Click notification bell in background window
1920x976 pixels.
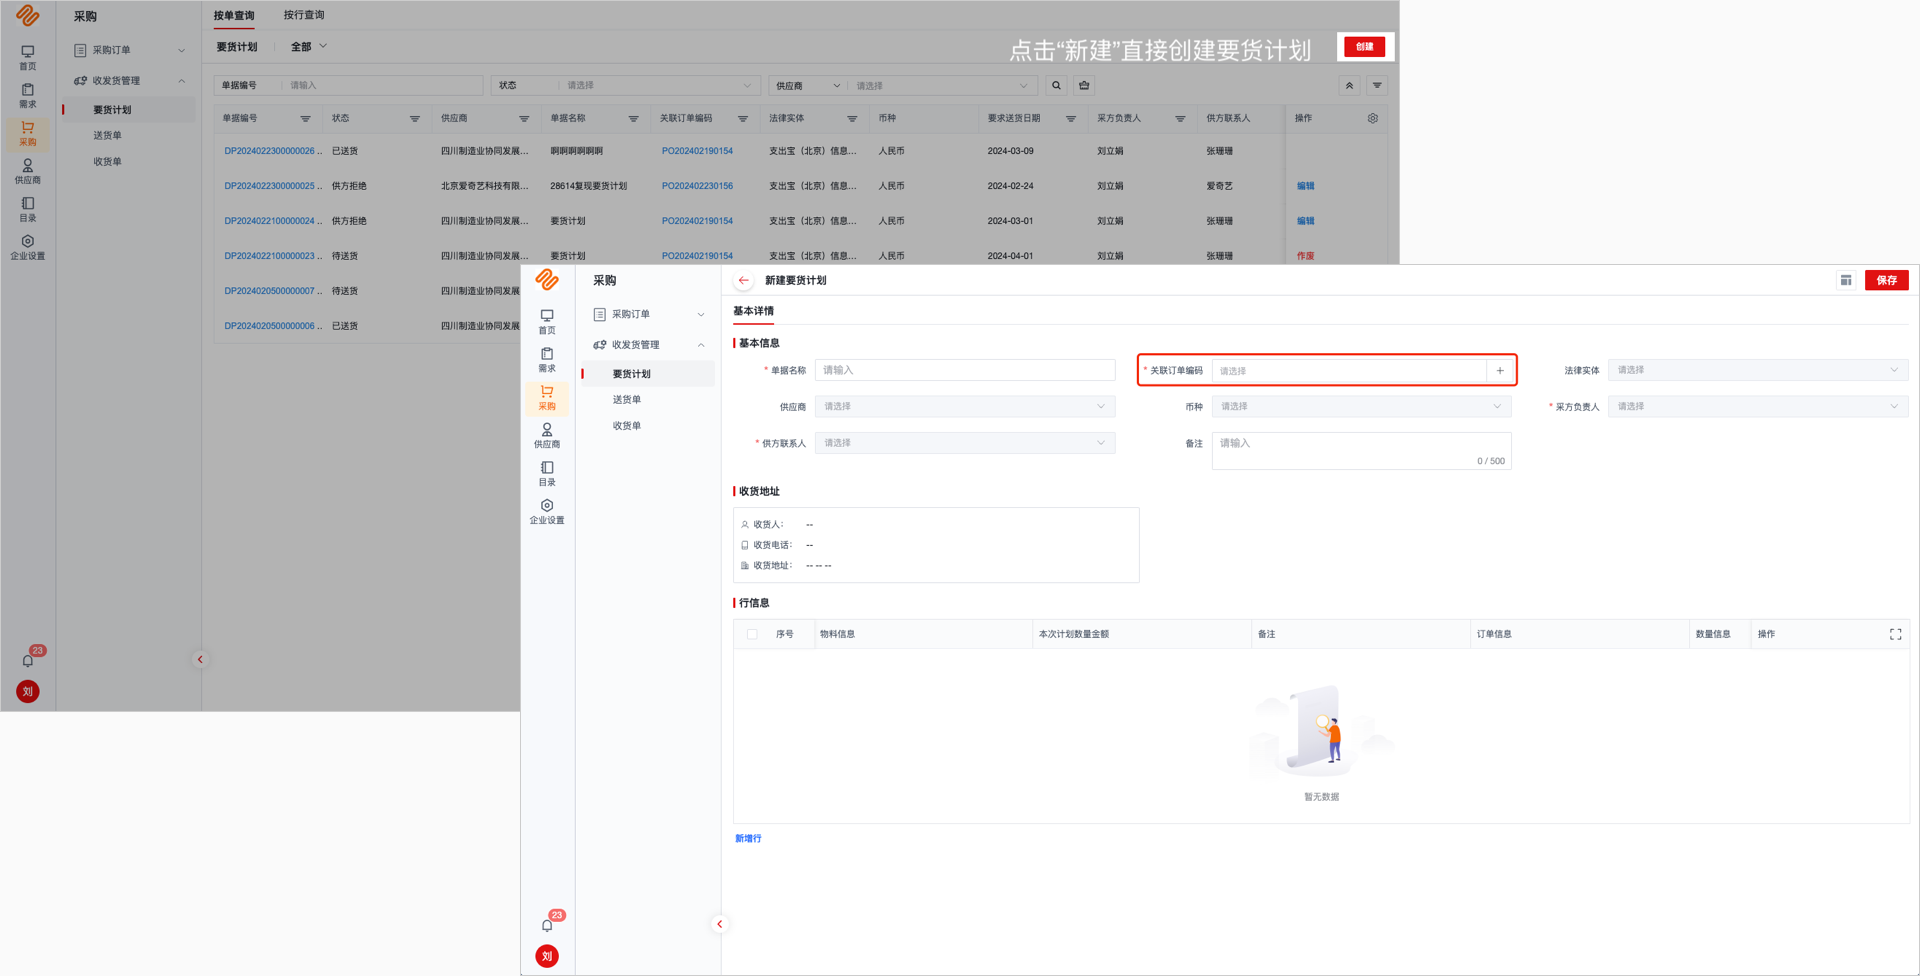click(28, 660)
